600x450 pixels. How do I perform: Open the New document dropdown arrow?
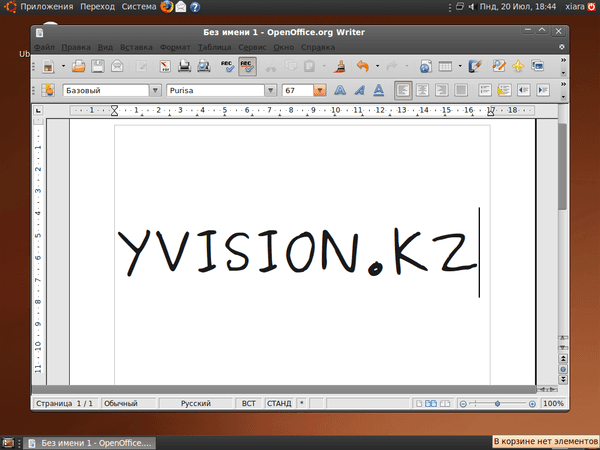pyautogui.click(x=63, y=66)
